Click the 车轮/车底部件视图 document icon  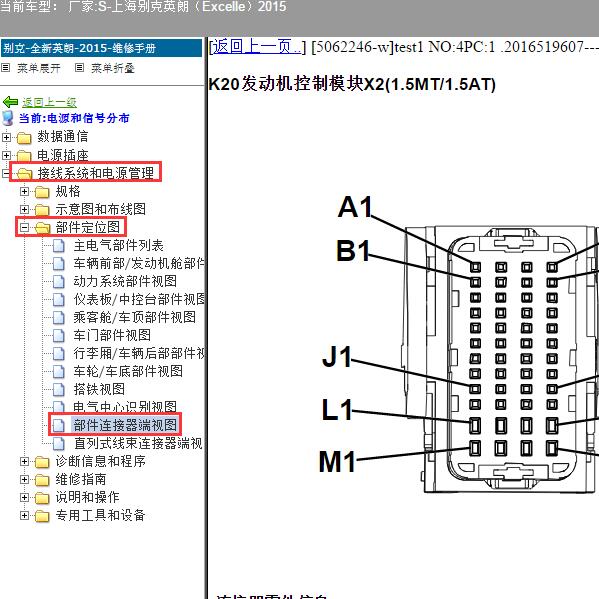pyautogui.click(x=58, y=371)
